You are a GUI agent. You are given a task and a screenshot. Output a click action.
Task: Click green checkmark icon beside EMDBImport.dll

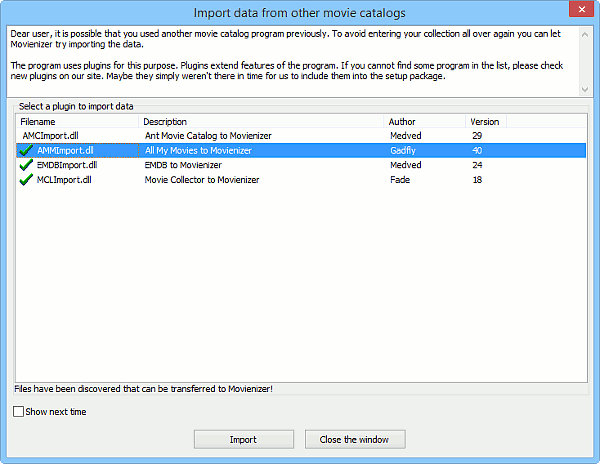click(x=26, y=165)
